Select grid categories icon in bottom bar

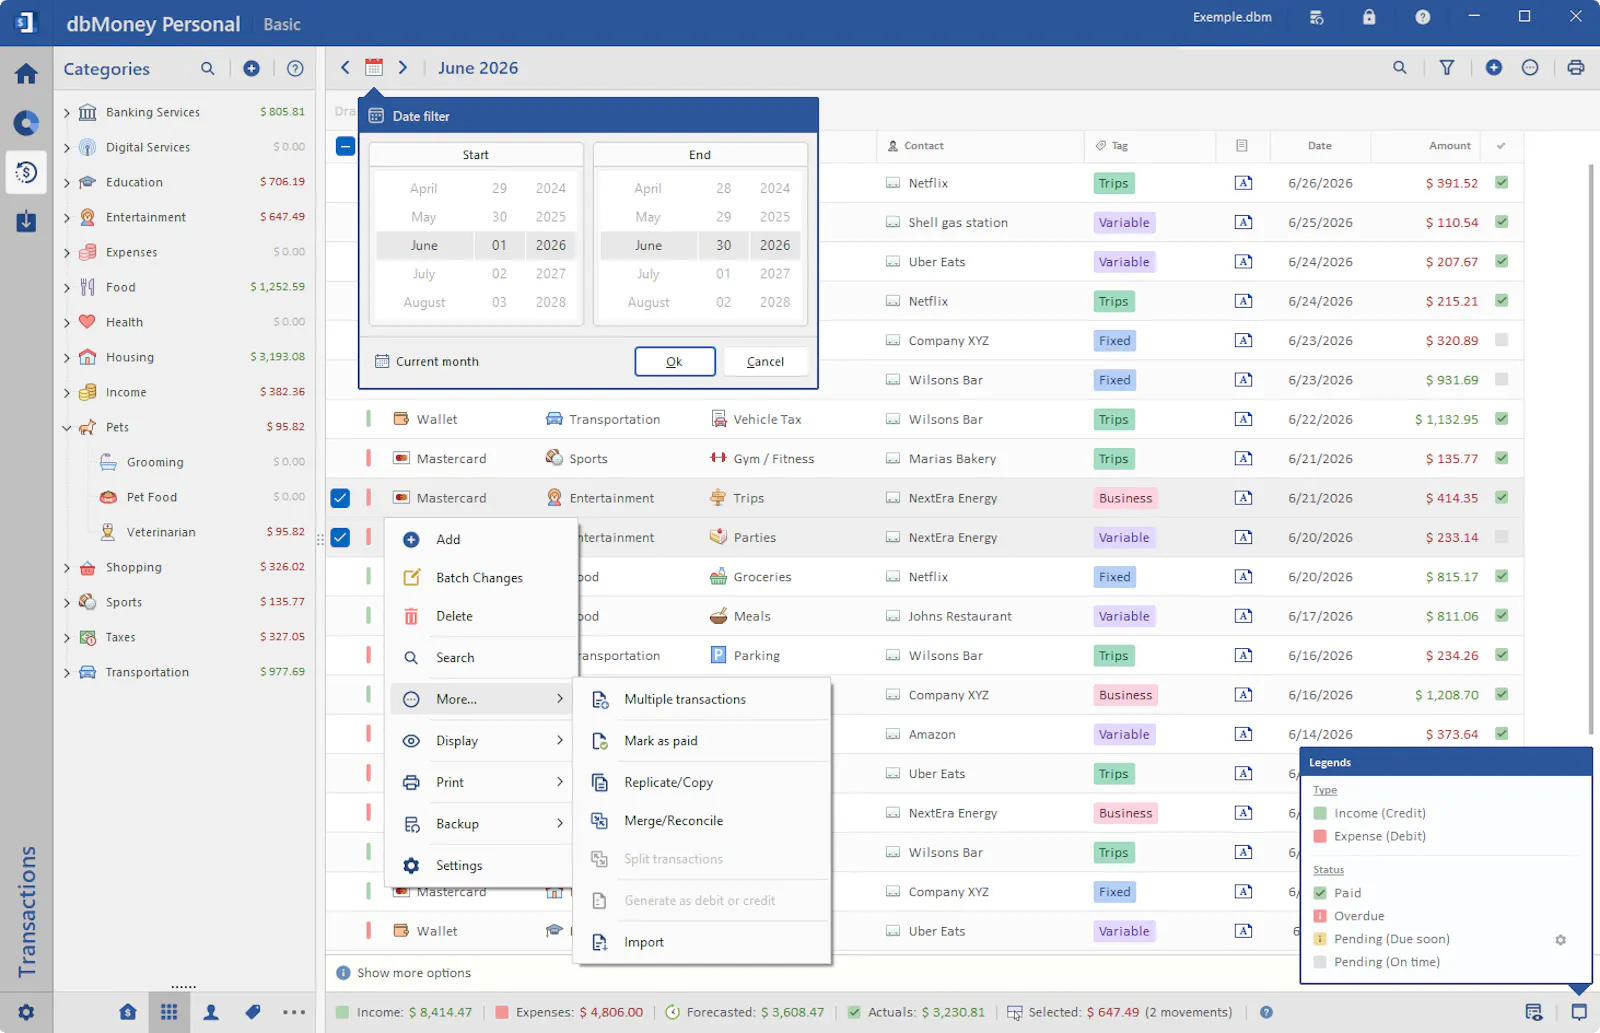tap(169, 1012)
